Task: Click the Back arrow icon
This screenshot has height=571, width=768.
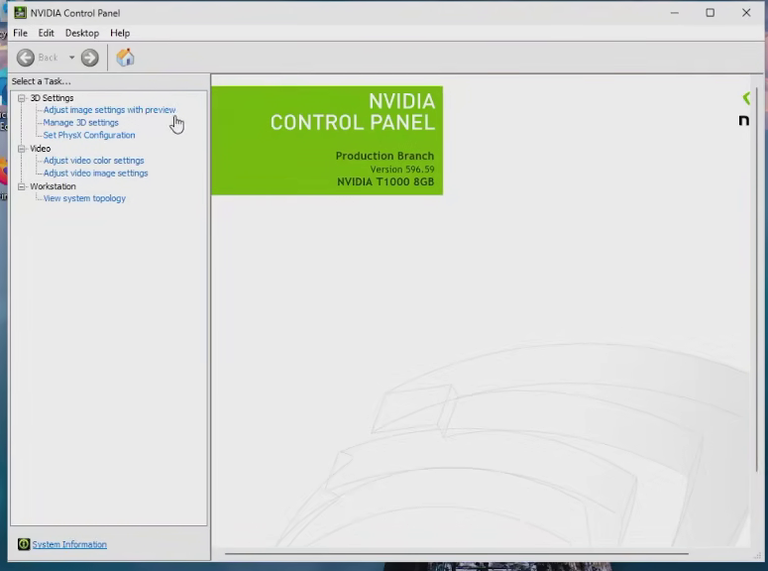Action: pos(25,58)
